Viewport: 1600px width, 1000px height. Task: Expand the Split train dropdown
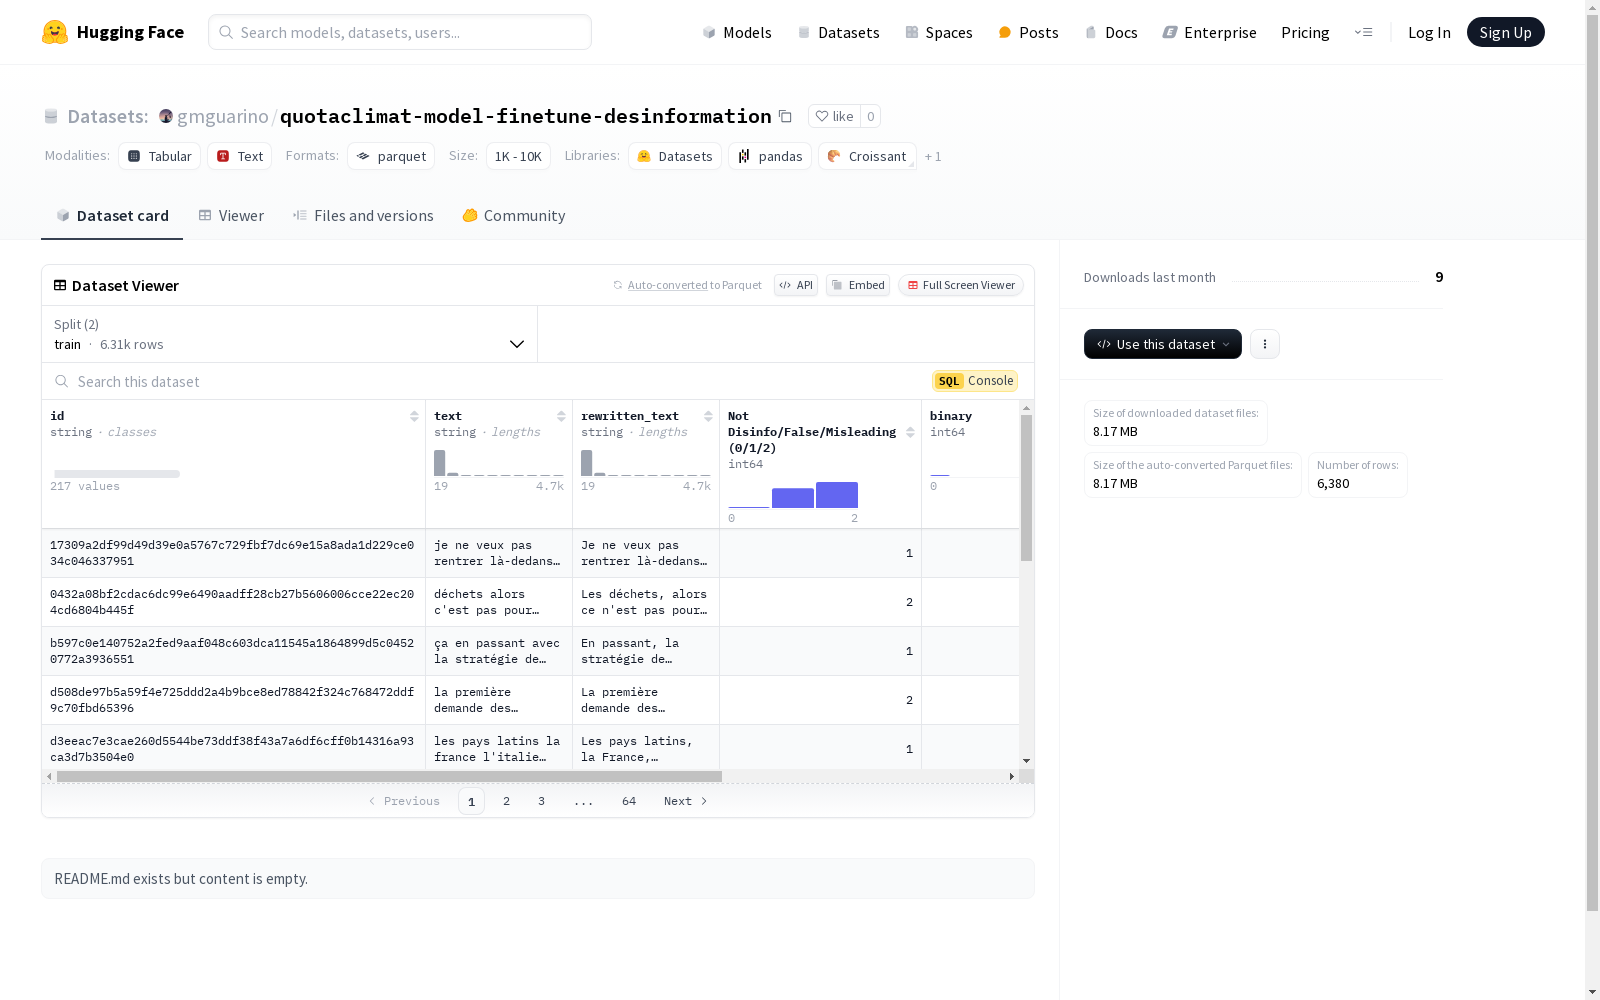pos(289,334)
